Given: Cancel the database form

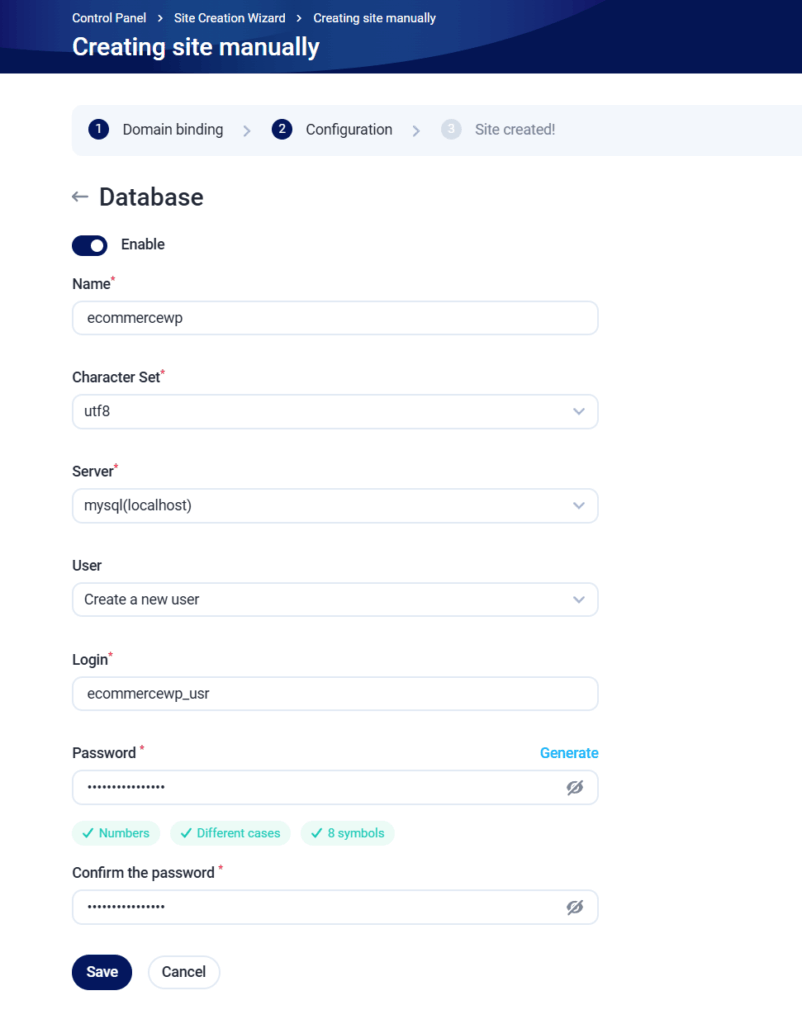Looking at the screenshot, I should point(184,972).
